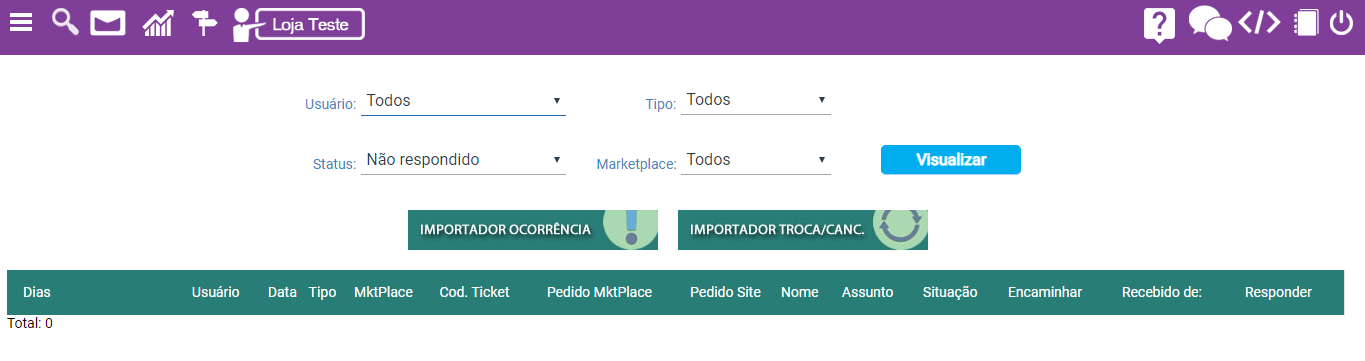This screenshot has height=361, width=1365.
Task: Open the notebook icon
Action: click(1306, 23)
